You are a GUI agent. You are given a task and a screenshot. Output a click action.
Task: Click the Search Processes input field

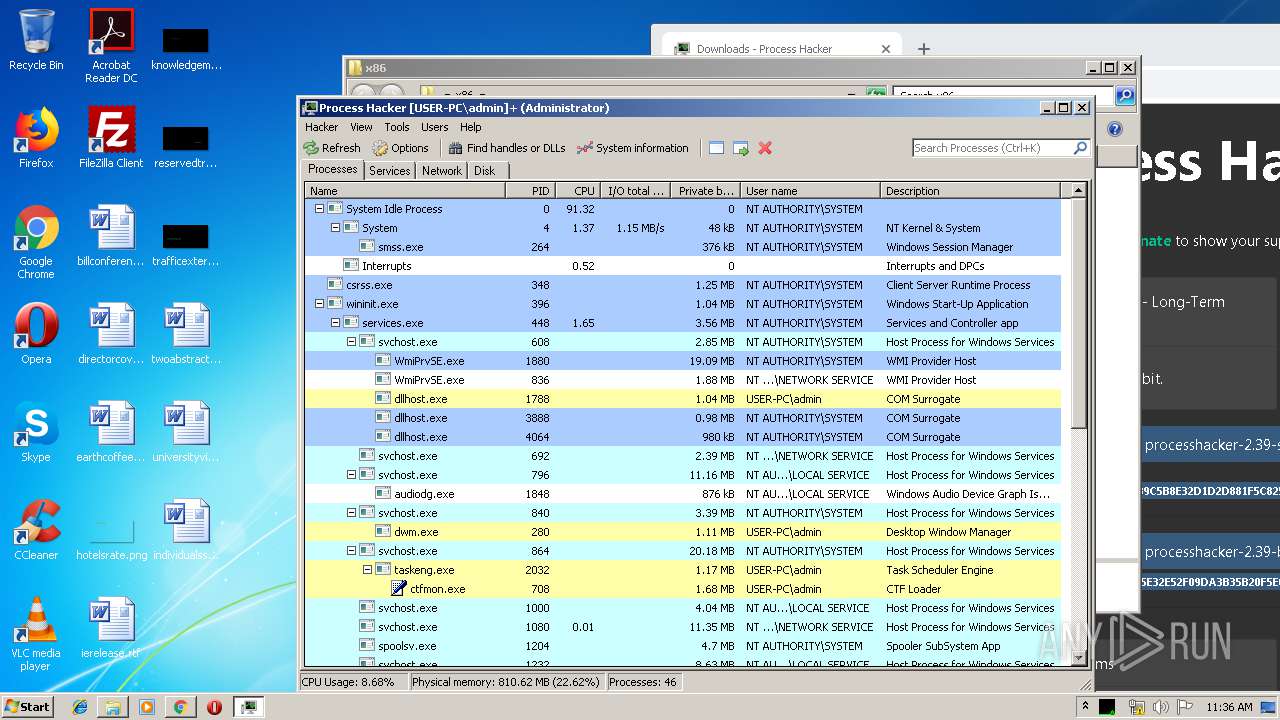991,148
